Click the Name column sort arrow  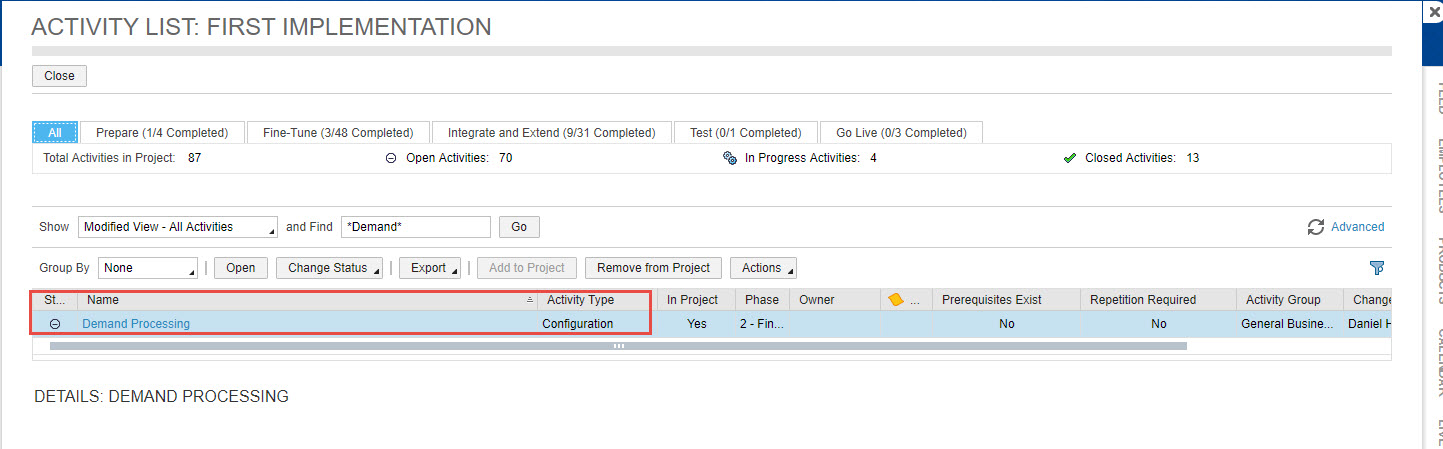(x=529, y=300)
